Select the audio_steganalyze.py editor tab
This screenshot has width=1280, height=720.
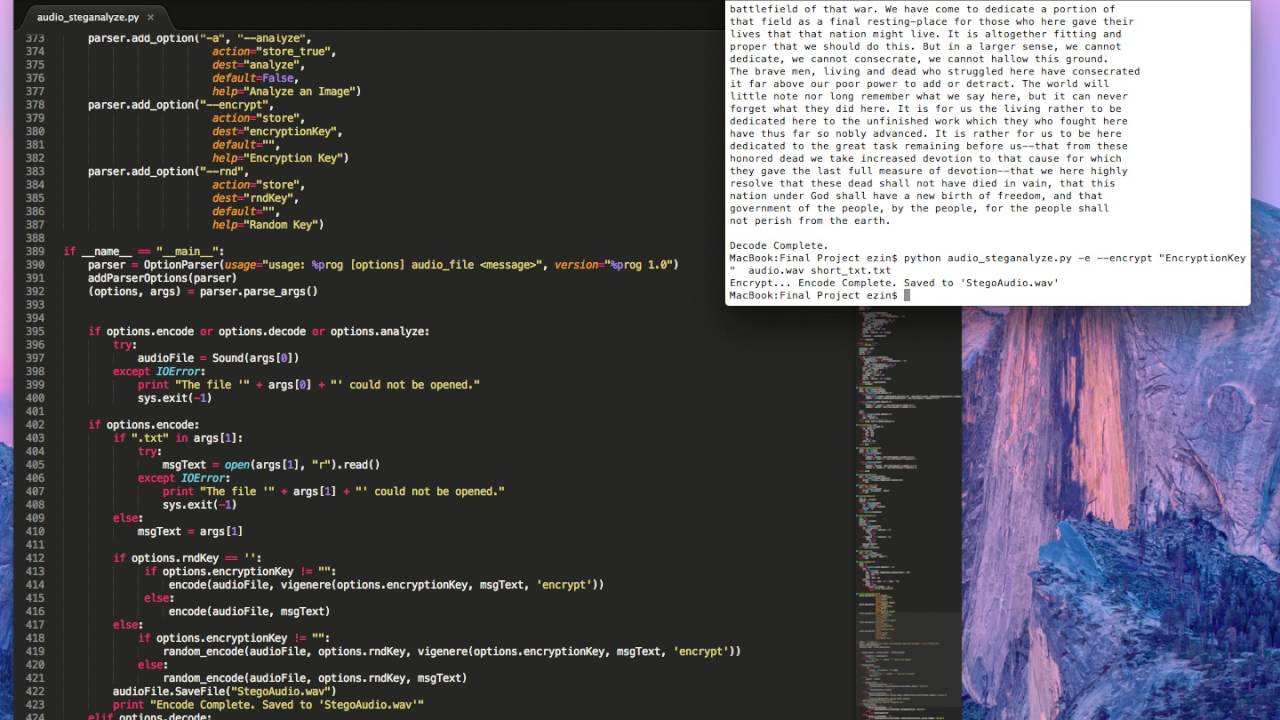point(88,17)
